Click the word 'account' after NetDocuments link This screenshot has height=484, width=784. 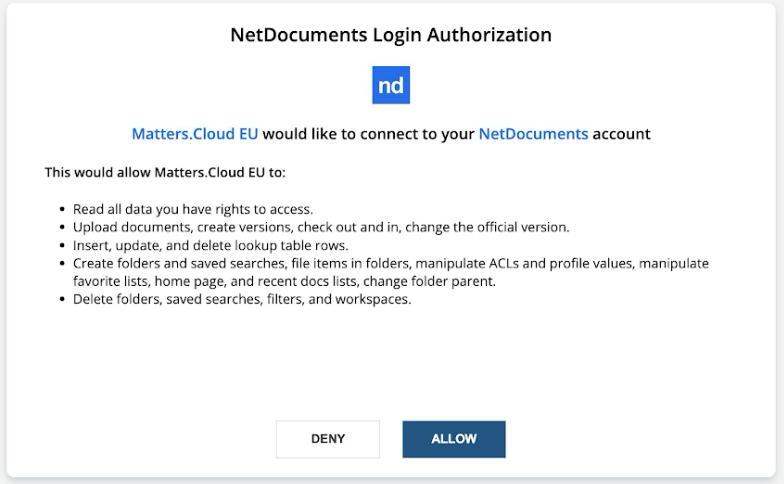622,134
